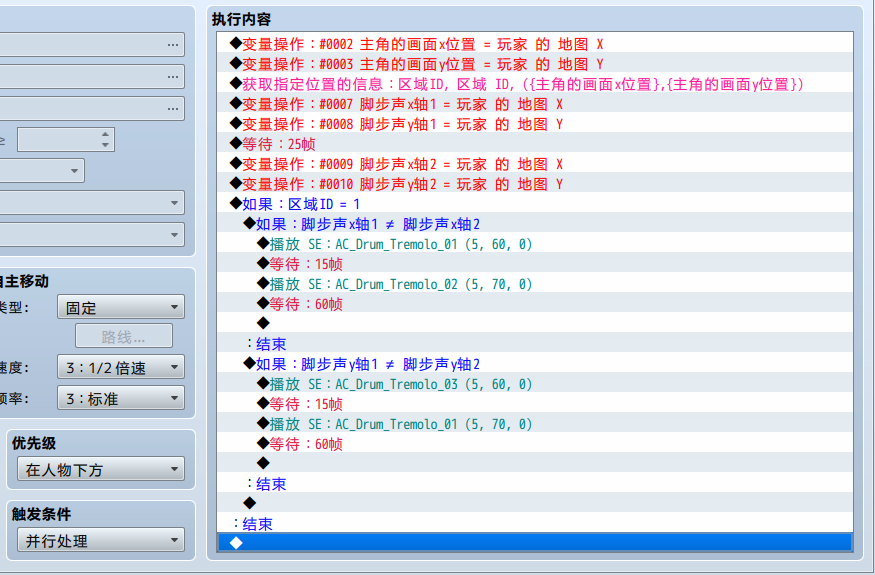Click the first ellipsis button in the conditions panel
The width and height of the screenshot is (875, 575).
tap(173, 45)
